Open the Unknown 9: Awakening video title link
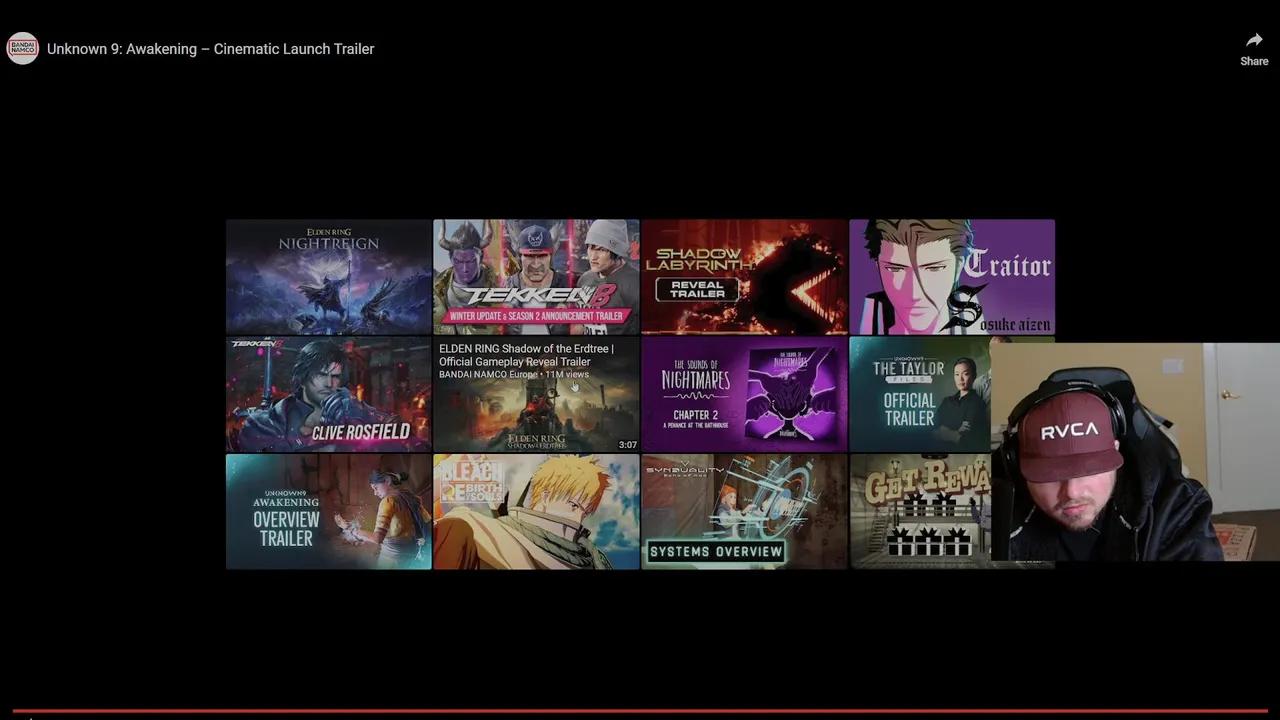Screen dimensions: 1280x720 211,49
